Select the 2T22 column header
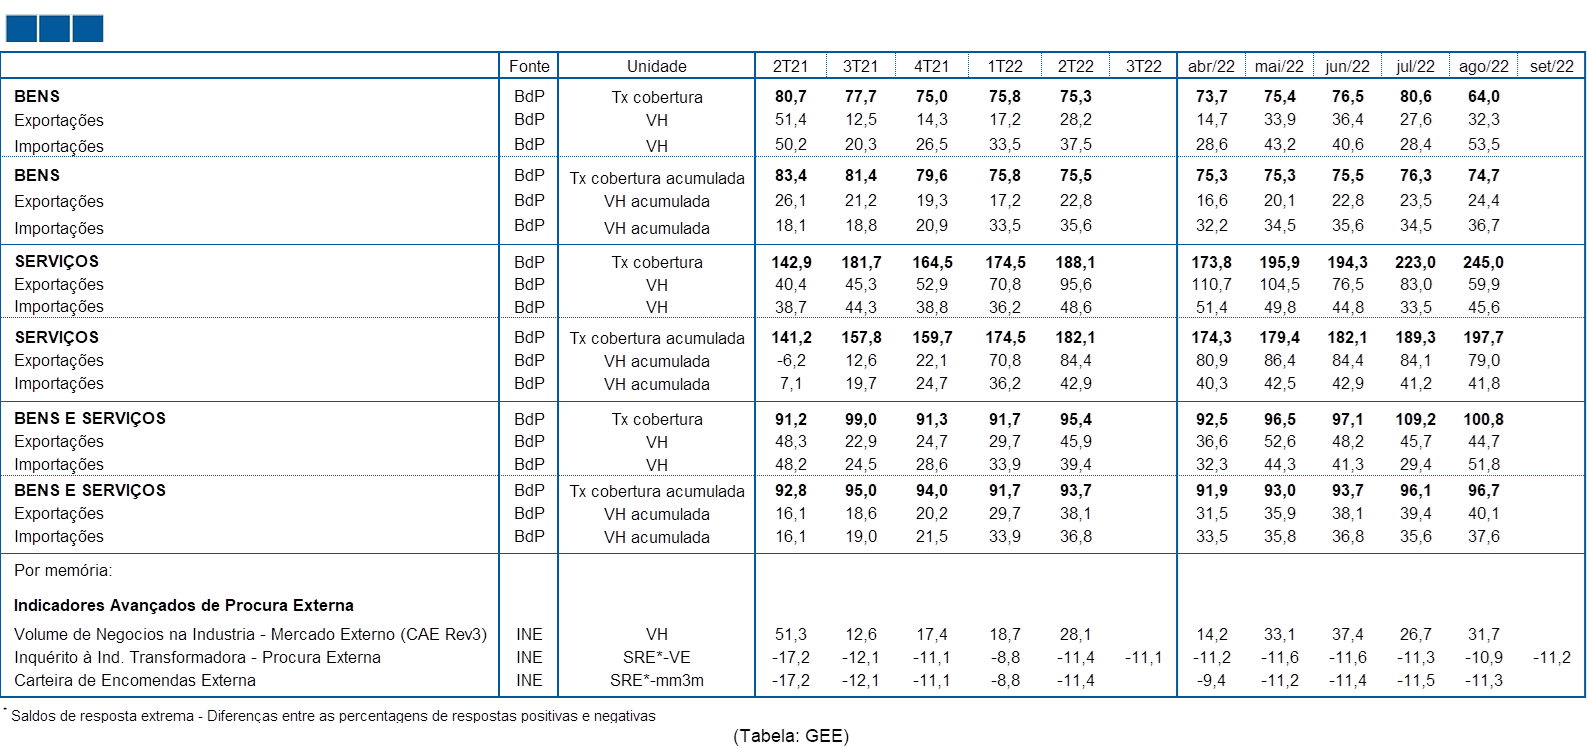The width and height of the screenshot is (1588, 748). coord(1076,66)
